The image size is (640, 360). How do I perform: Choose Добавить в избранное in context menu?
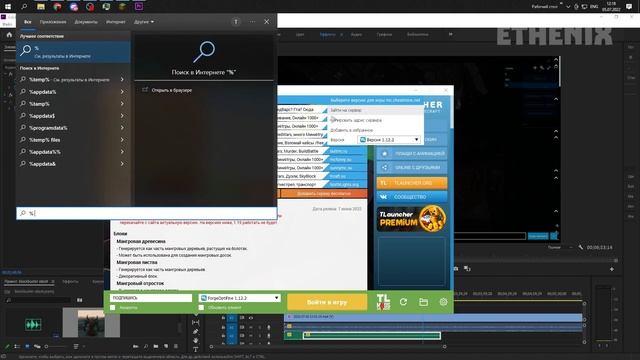(x=351, y=130)
